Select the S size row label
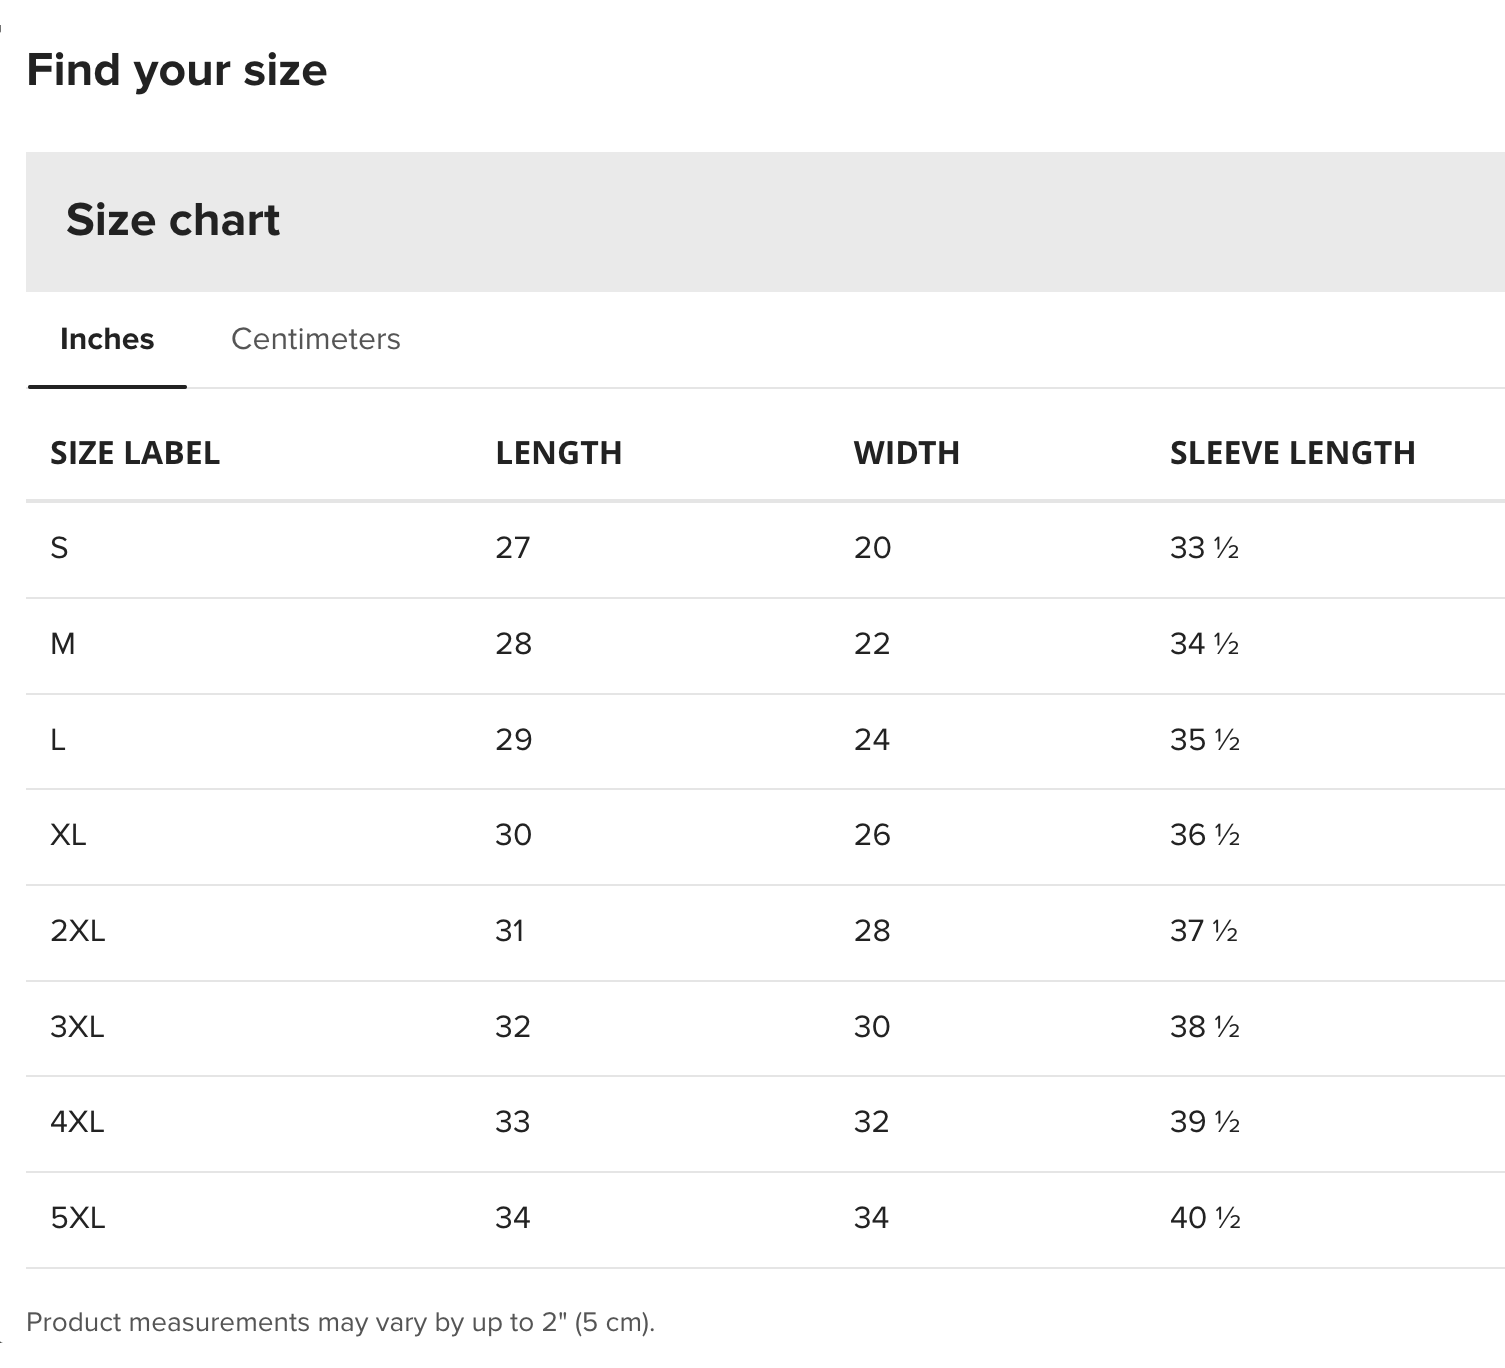 coord(59,548)
